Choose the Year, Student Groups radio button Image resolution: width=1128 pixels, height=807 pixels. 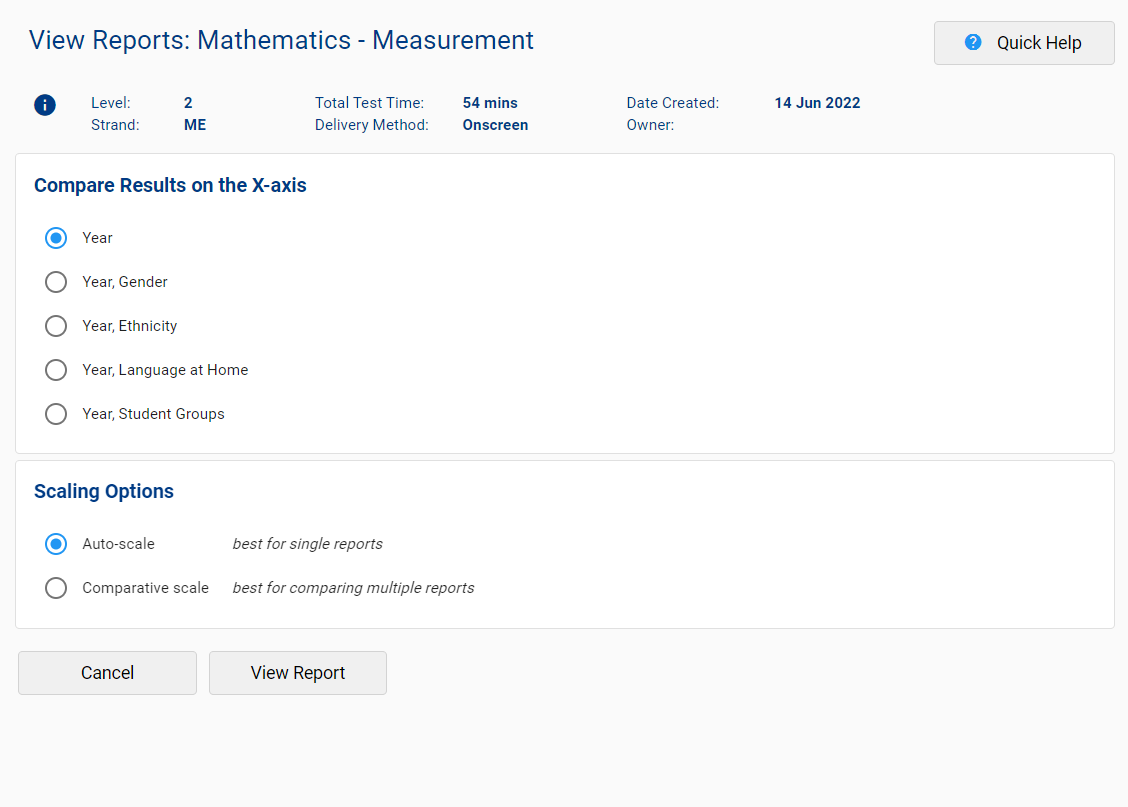click(56, 414)
